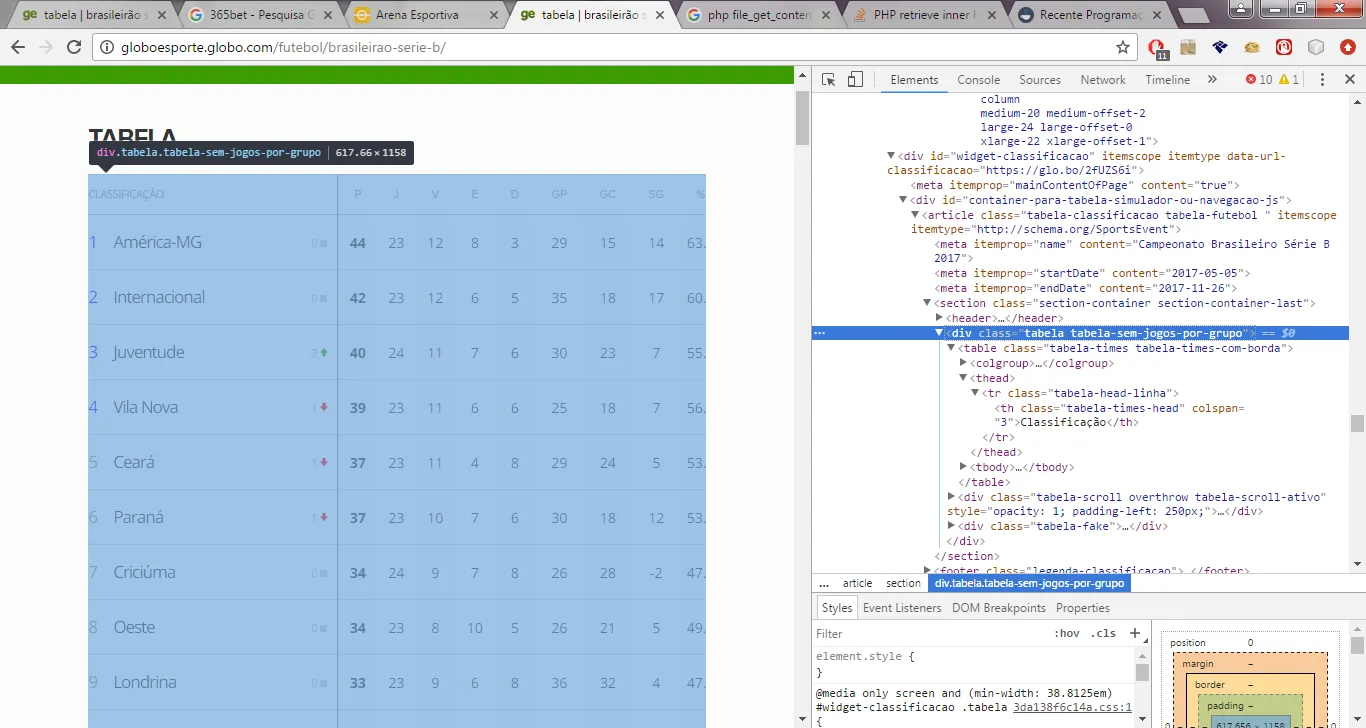Close the DevTools panel
The width and height of the screenshot is (1366, 728).
pos(1348,80)
